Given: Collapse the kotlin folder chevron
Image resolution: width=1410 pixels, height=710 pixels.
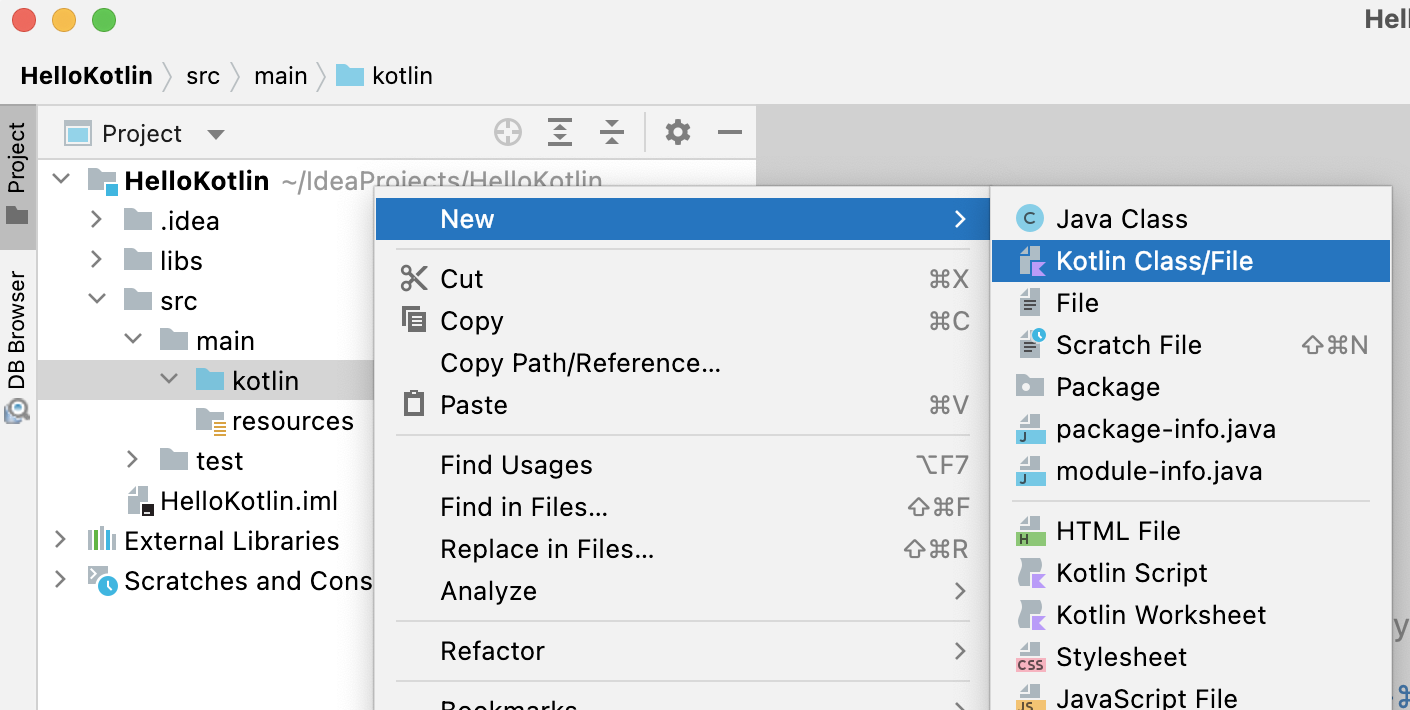Looking at the screenshot, I should [169, 380].
